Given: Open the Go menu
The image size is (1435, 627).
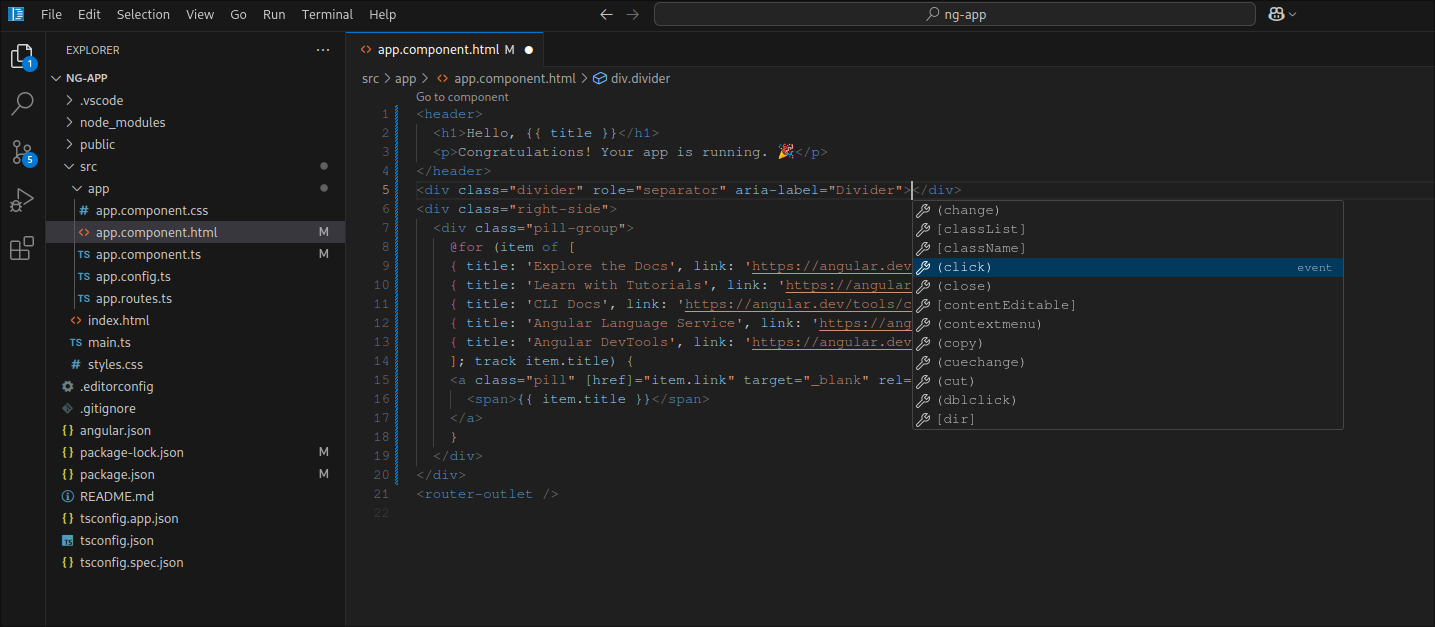Looking at the screenshot, I should 238,14.
